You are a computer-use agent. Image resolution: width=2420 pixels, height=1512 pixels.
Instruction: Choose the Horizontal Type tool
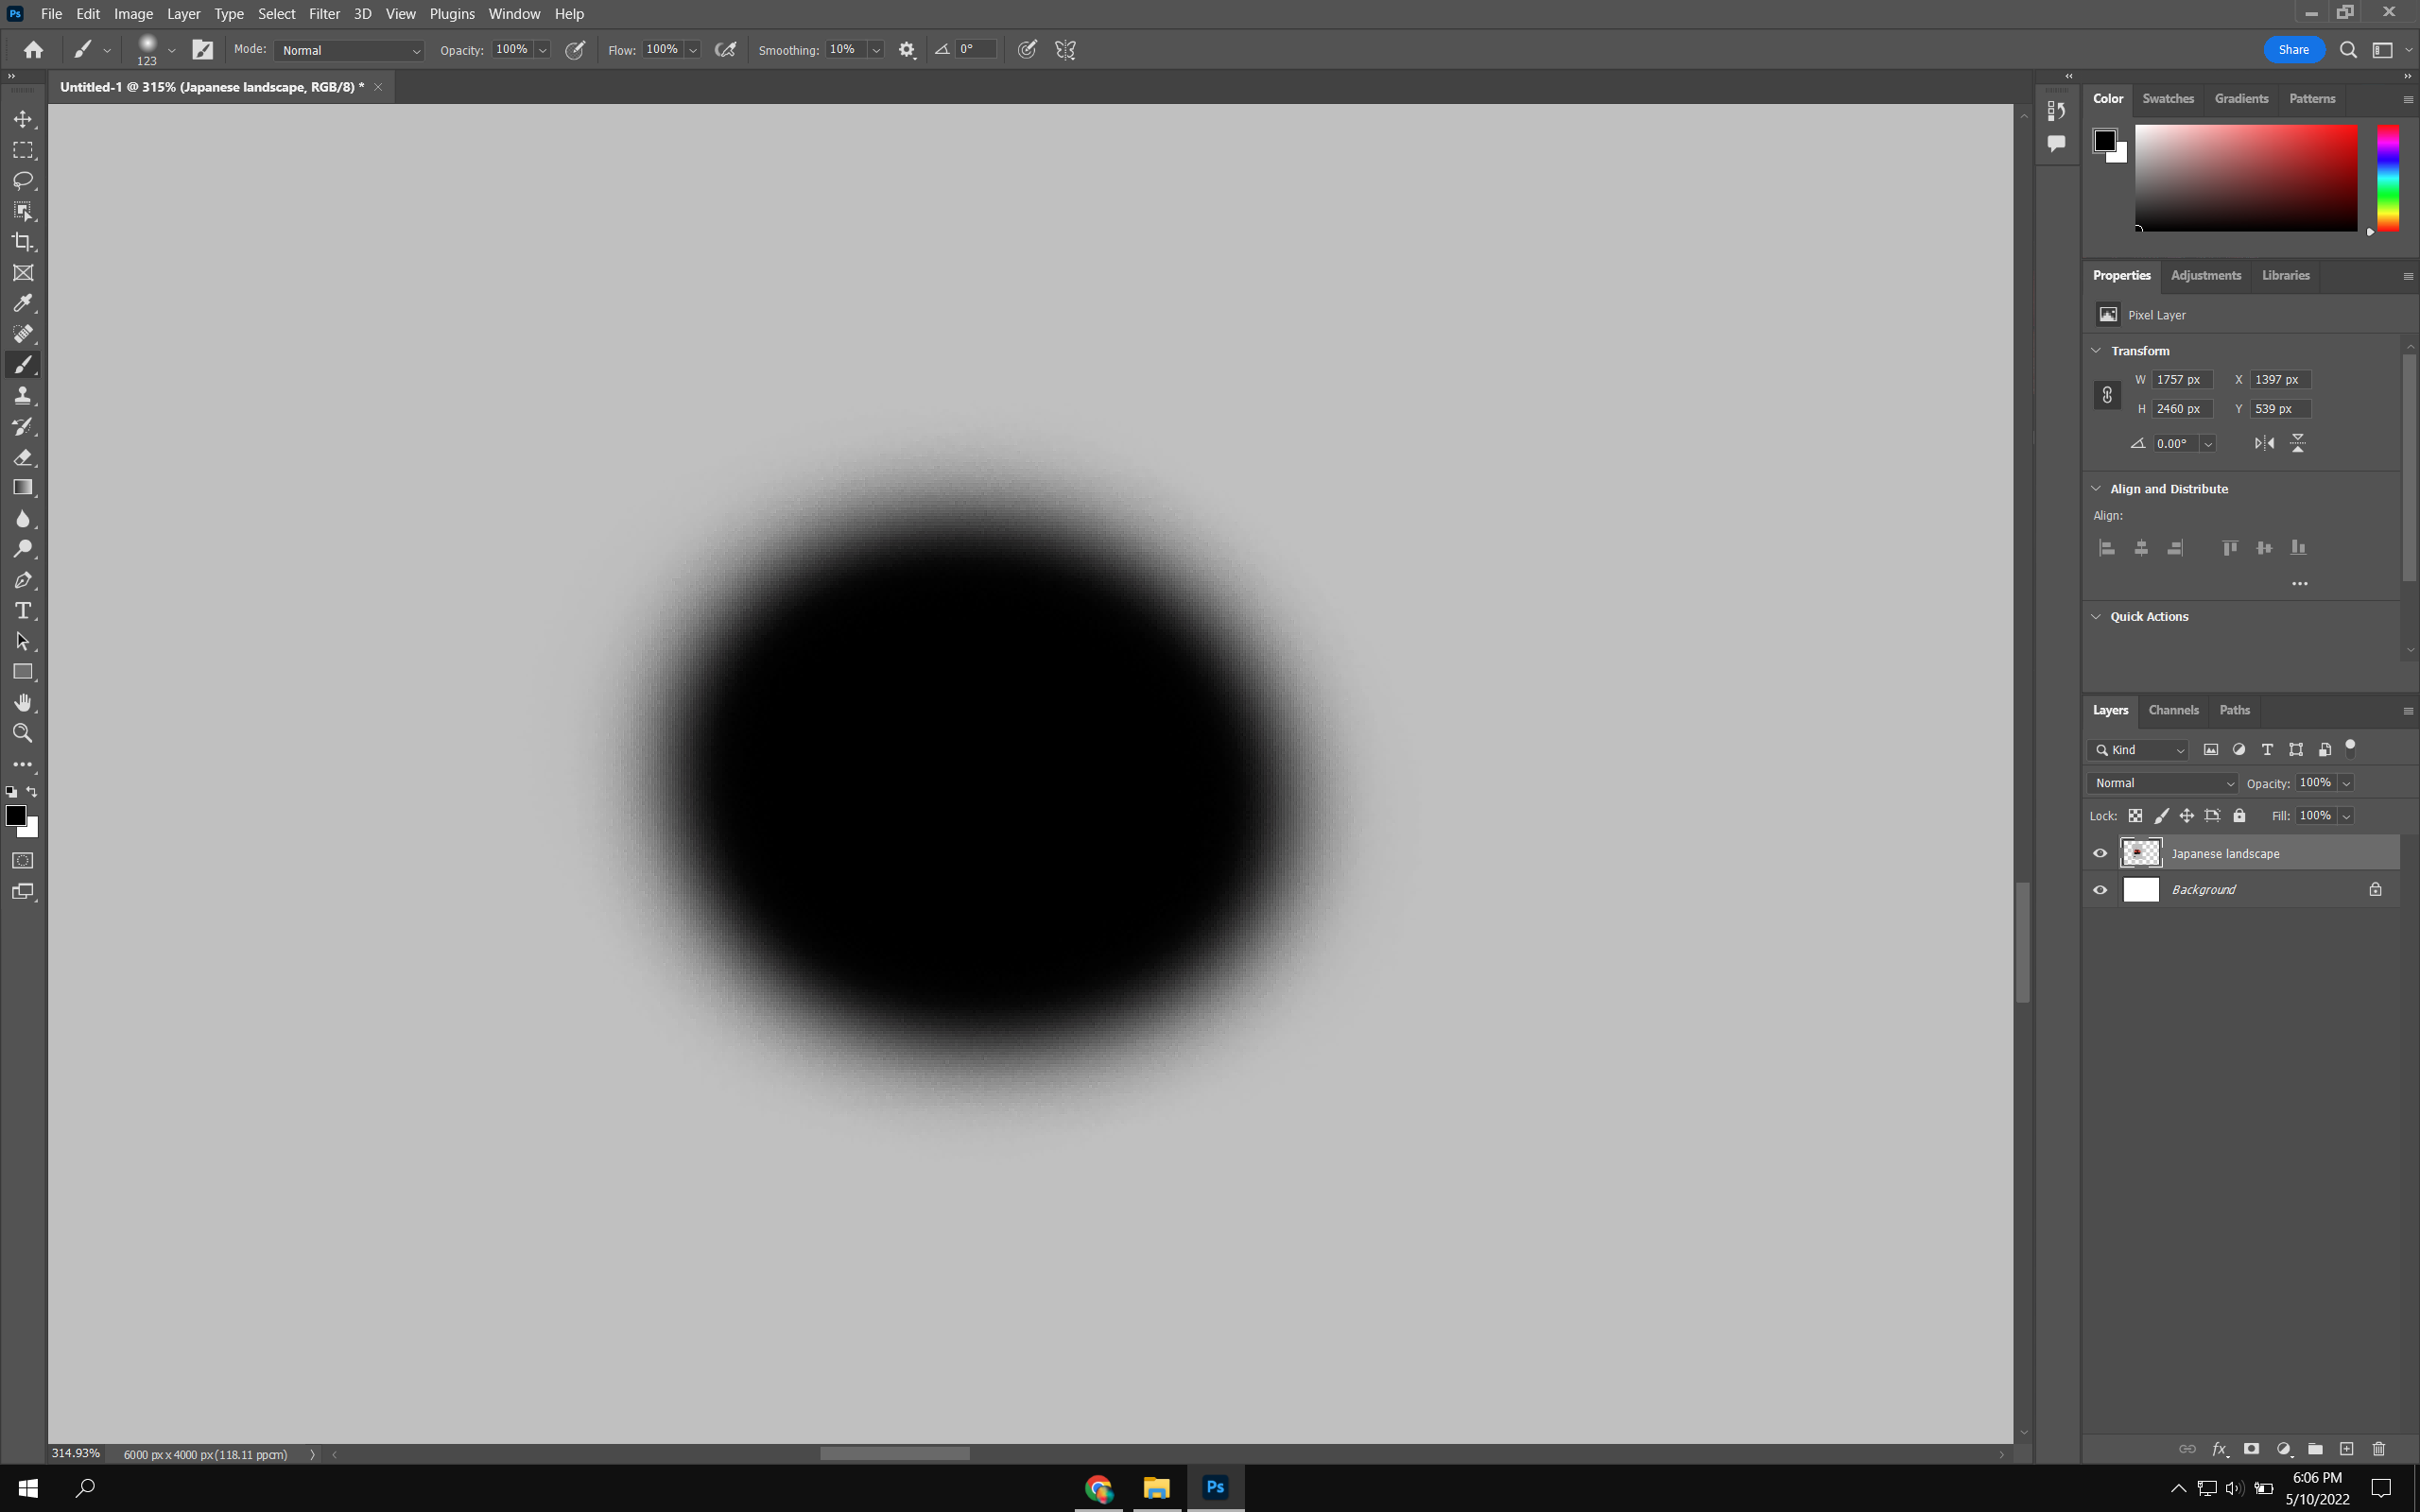[x=23, y=610]
